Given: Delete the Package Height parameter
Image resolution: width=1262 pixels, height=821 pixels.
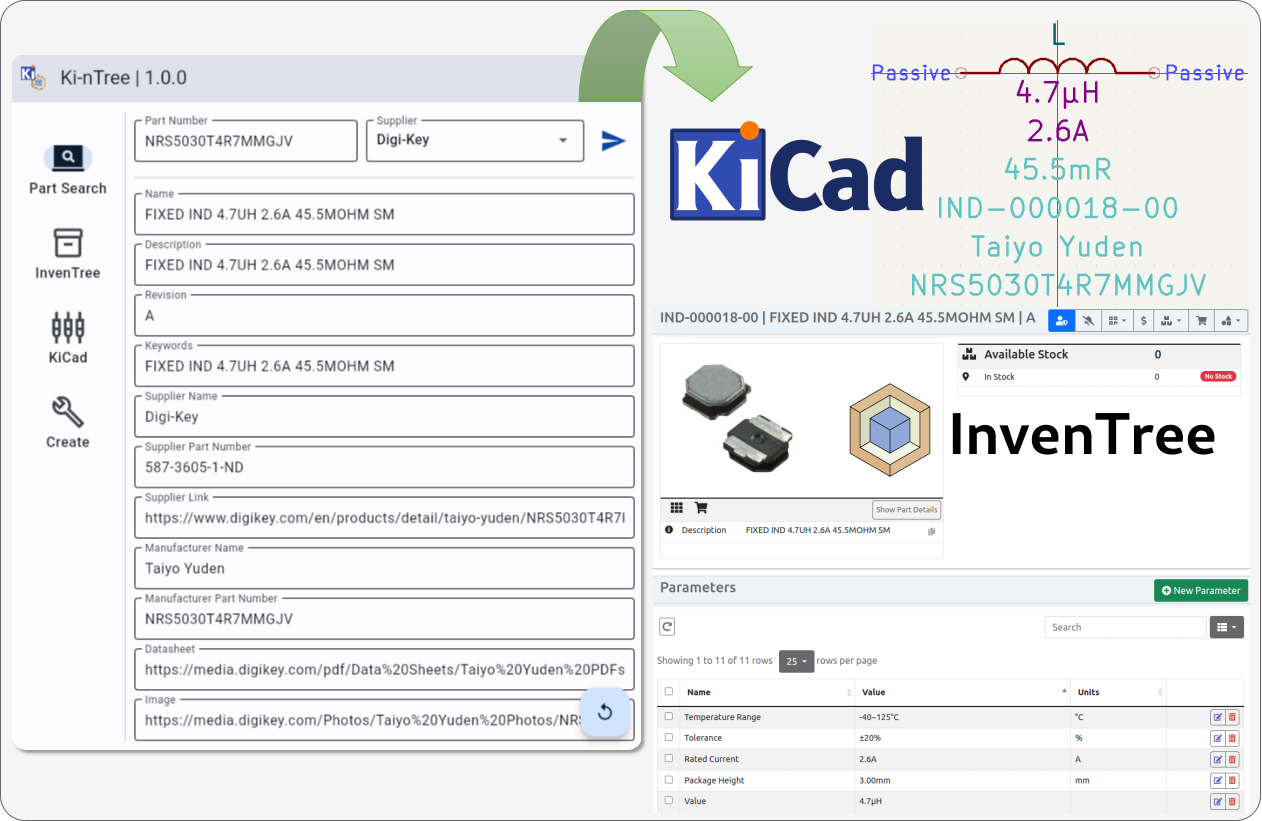Looking at the screenshot, I should coord(1232,780).
